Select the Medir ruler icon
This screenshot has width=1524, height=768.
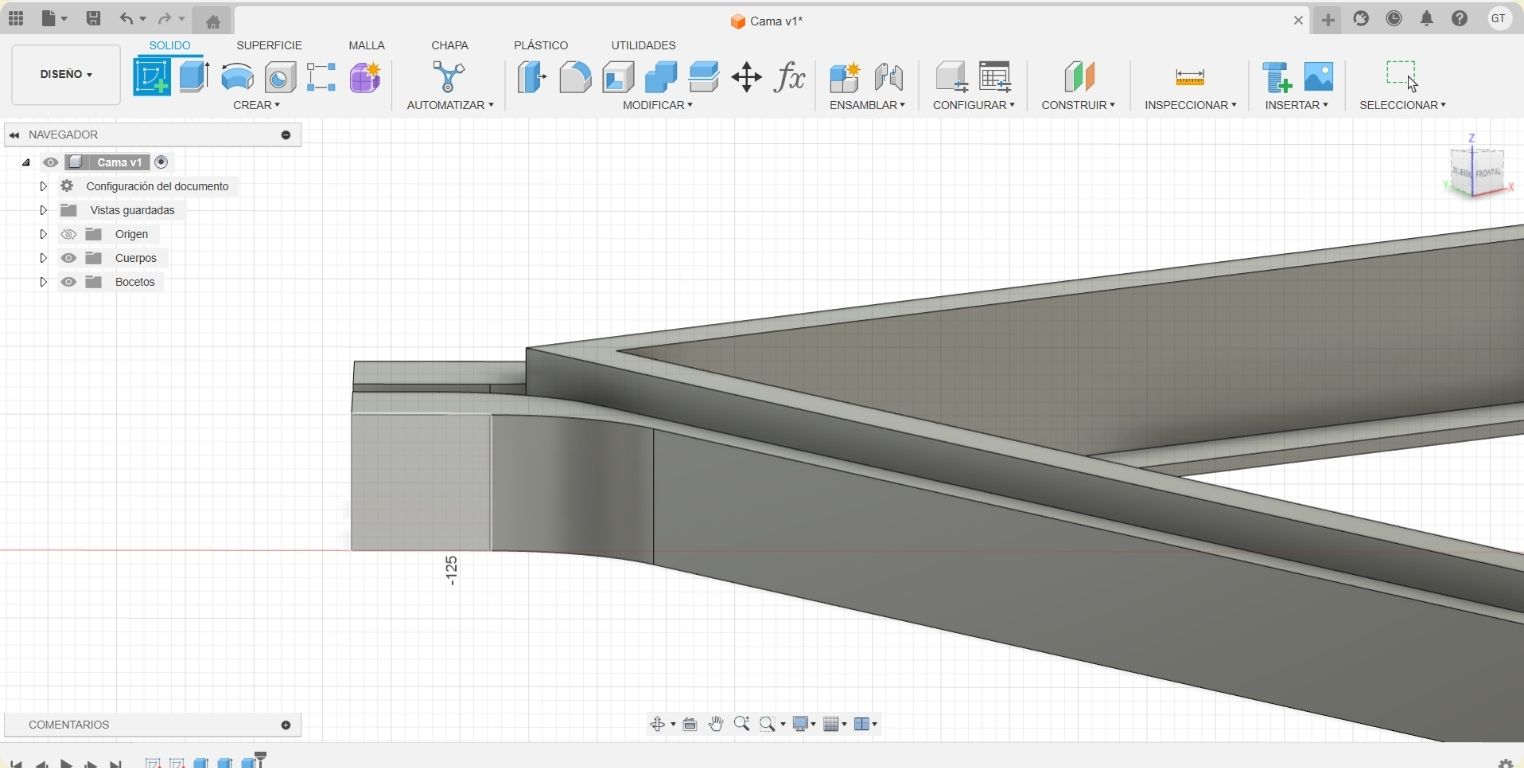pyautogui.click(x=1190, y=77)
